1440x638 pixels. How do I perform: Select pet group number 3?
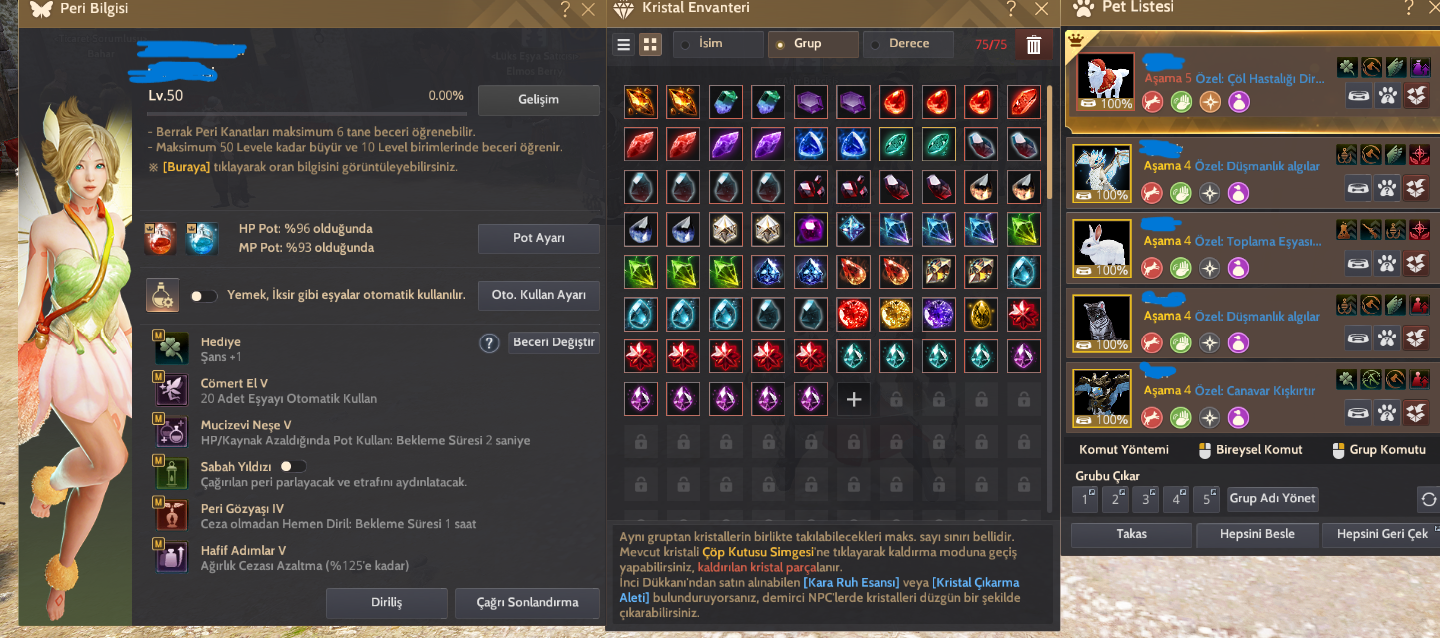[1146, 498]
